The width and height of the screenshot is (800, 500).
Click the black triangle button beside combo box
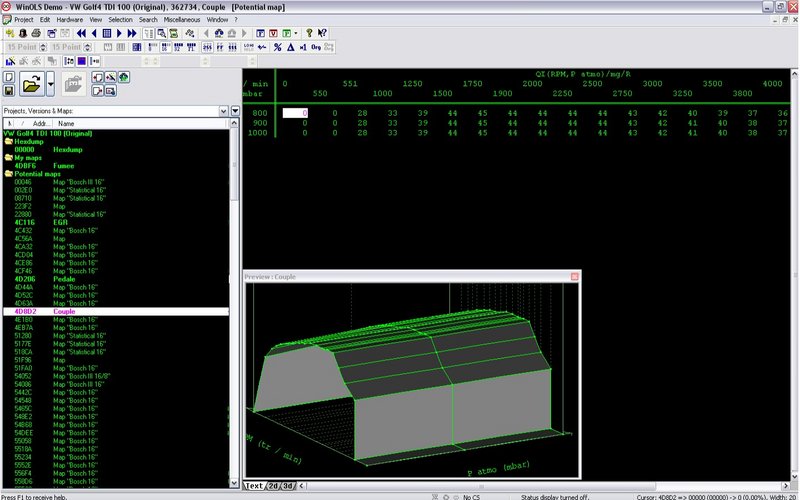235,111
